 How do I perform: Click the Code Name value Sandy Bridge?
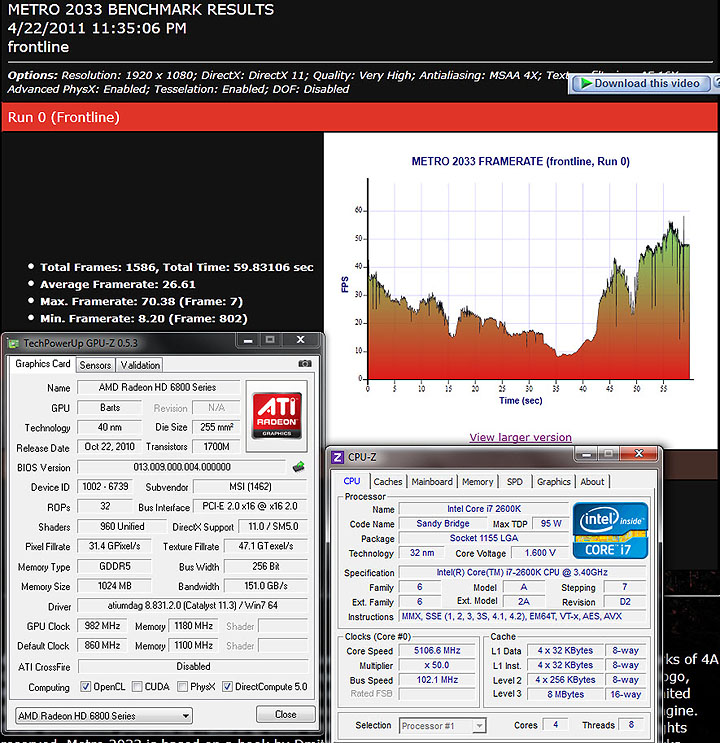(x=443, y=524)
